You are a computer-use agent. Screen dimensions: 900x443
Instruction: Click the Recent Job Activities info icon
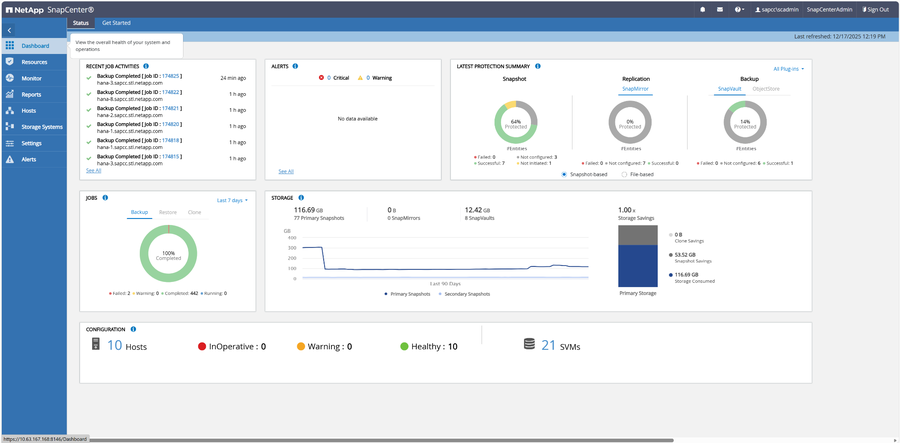(x=146, y=66)
